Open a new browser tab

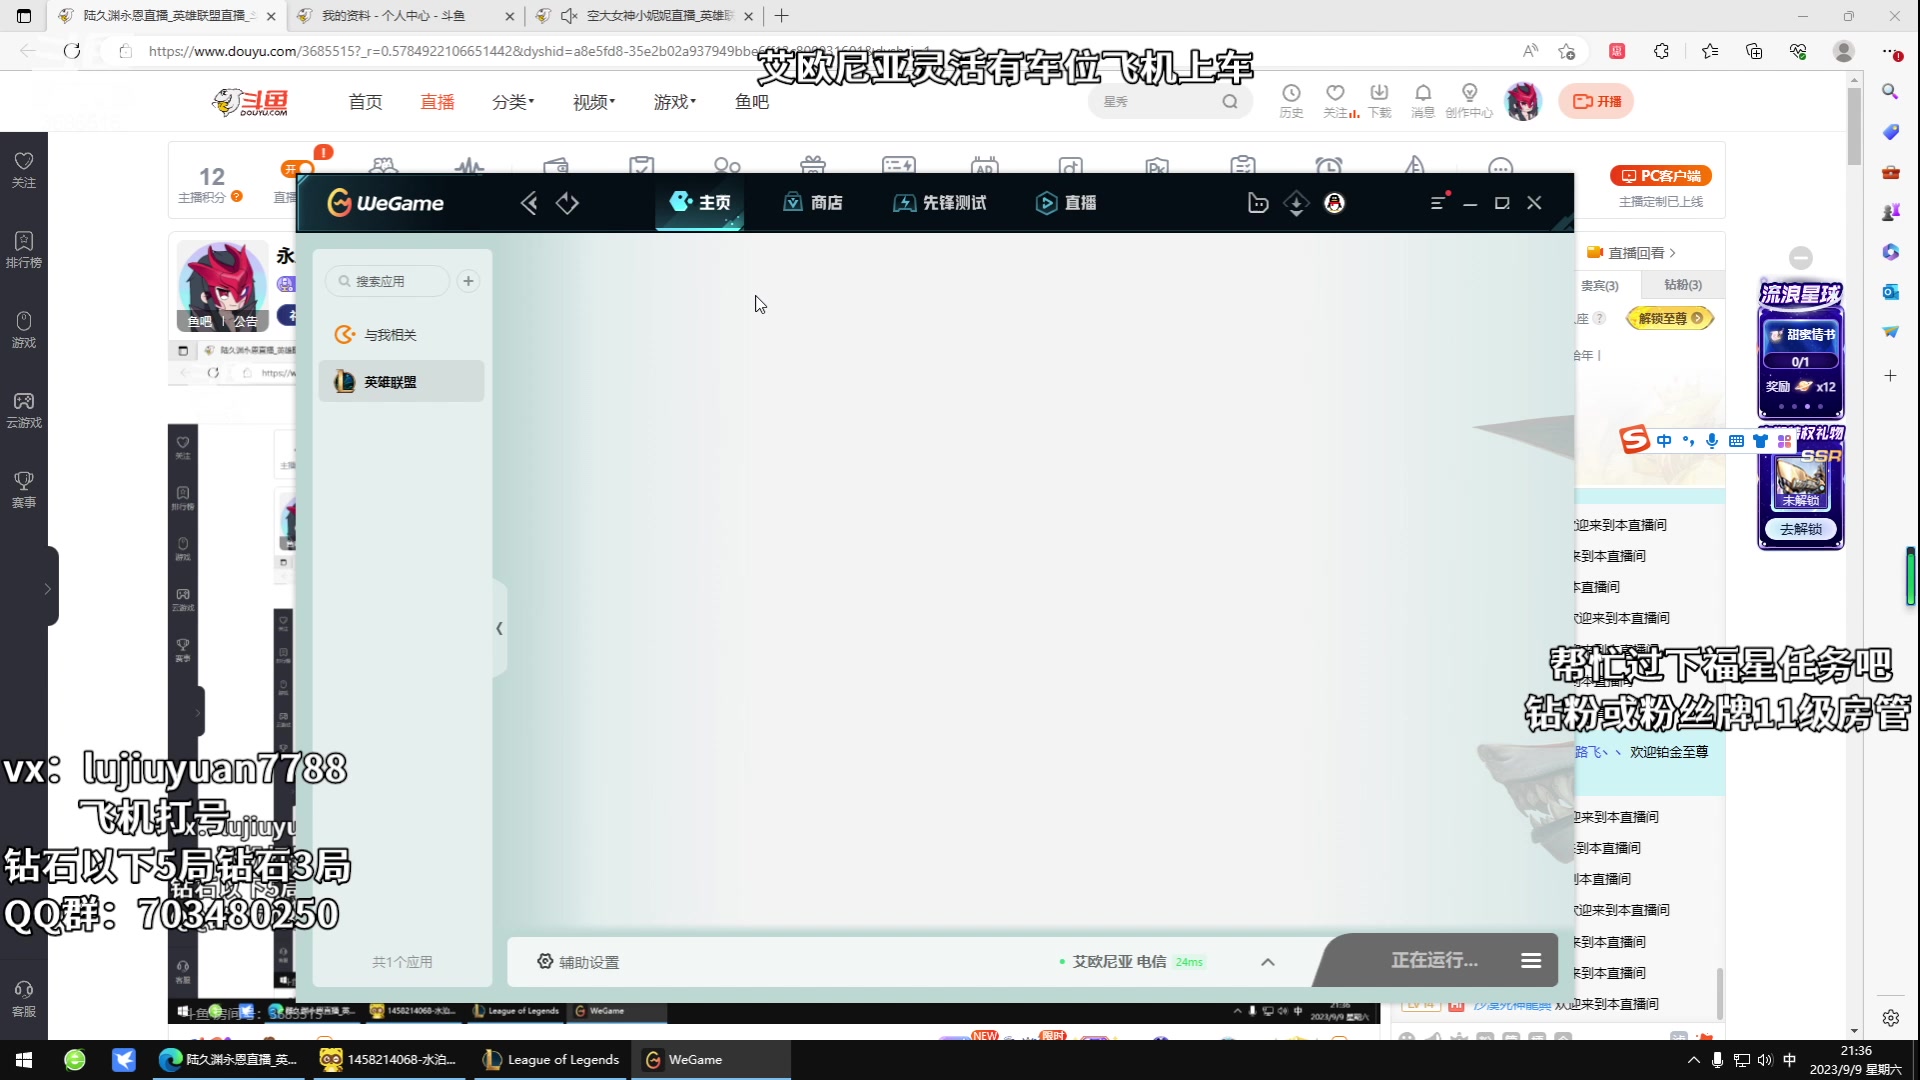click(782, 16)
